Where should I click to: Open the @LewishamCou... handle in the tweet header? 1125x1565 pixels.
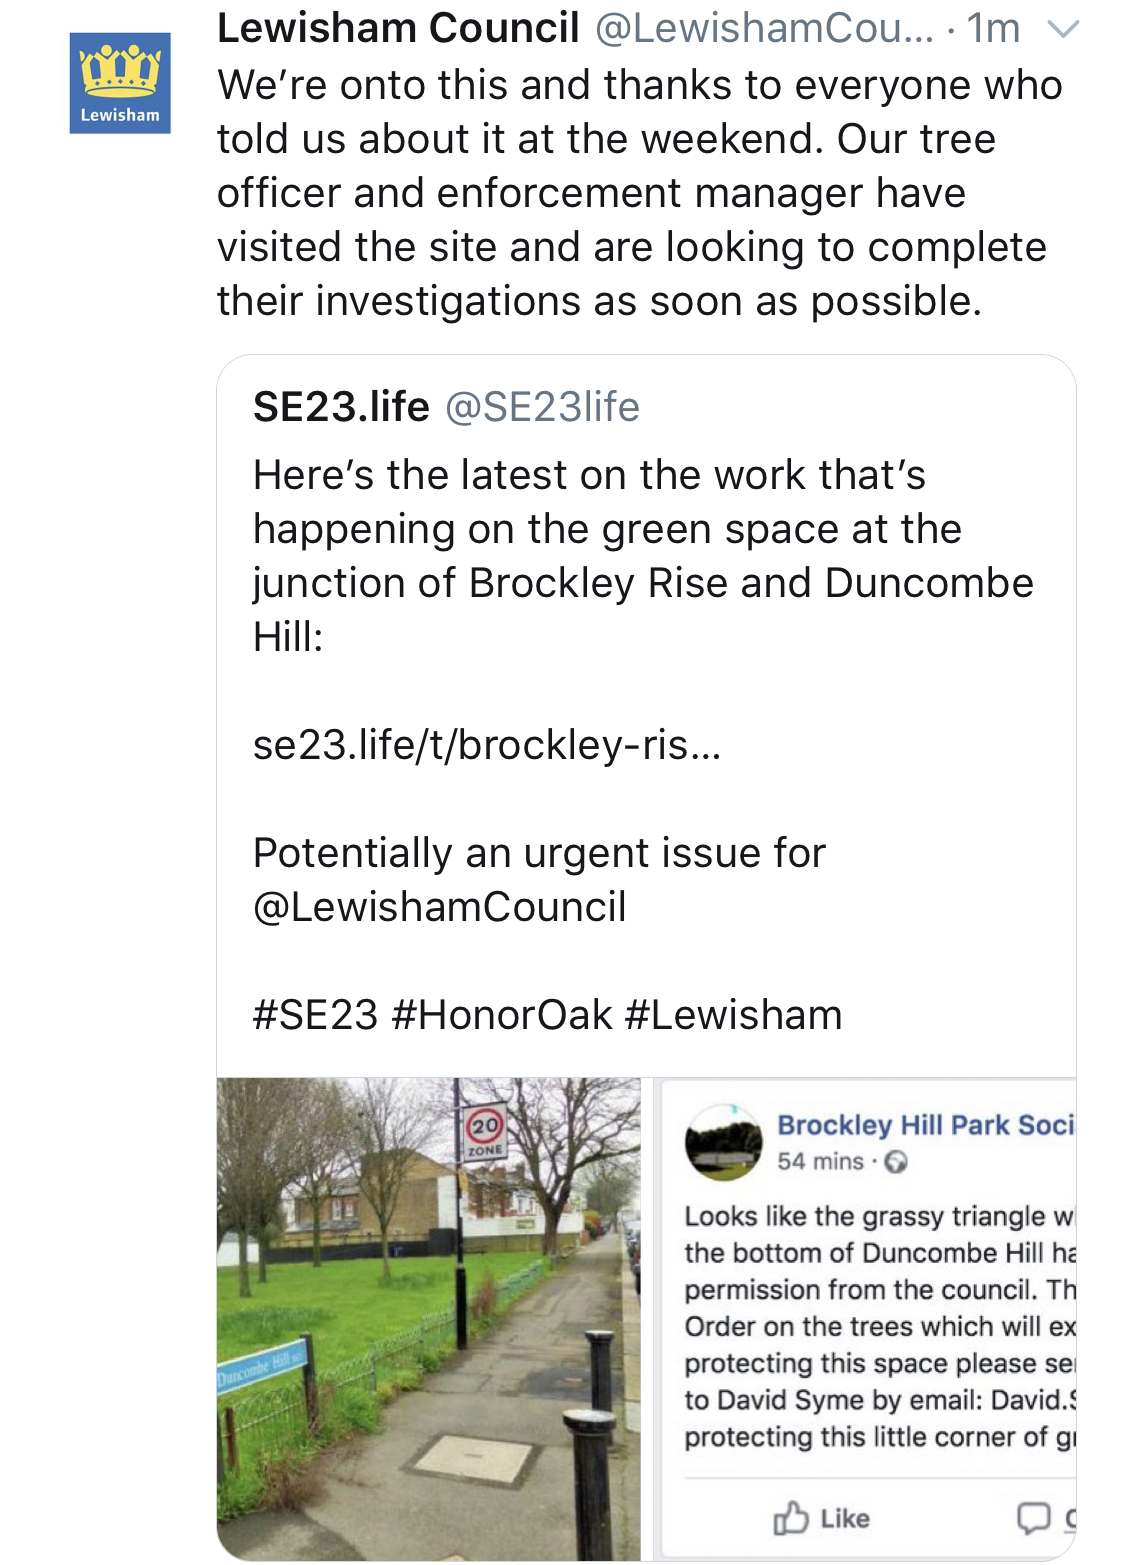[x=763, y=28]
